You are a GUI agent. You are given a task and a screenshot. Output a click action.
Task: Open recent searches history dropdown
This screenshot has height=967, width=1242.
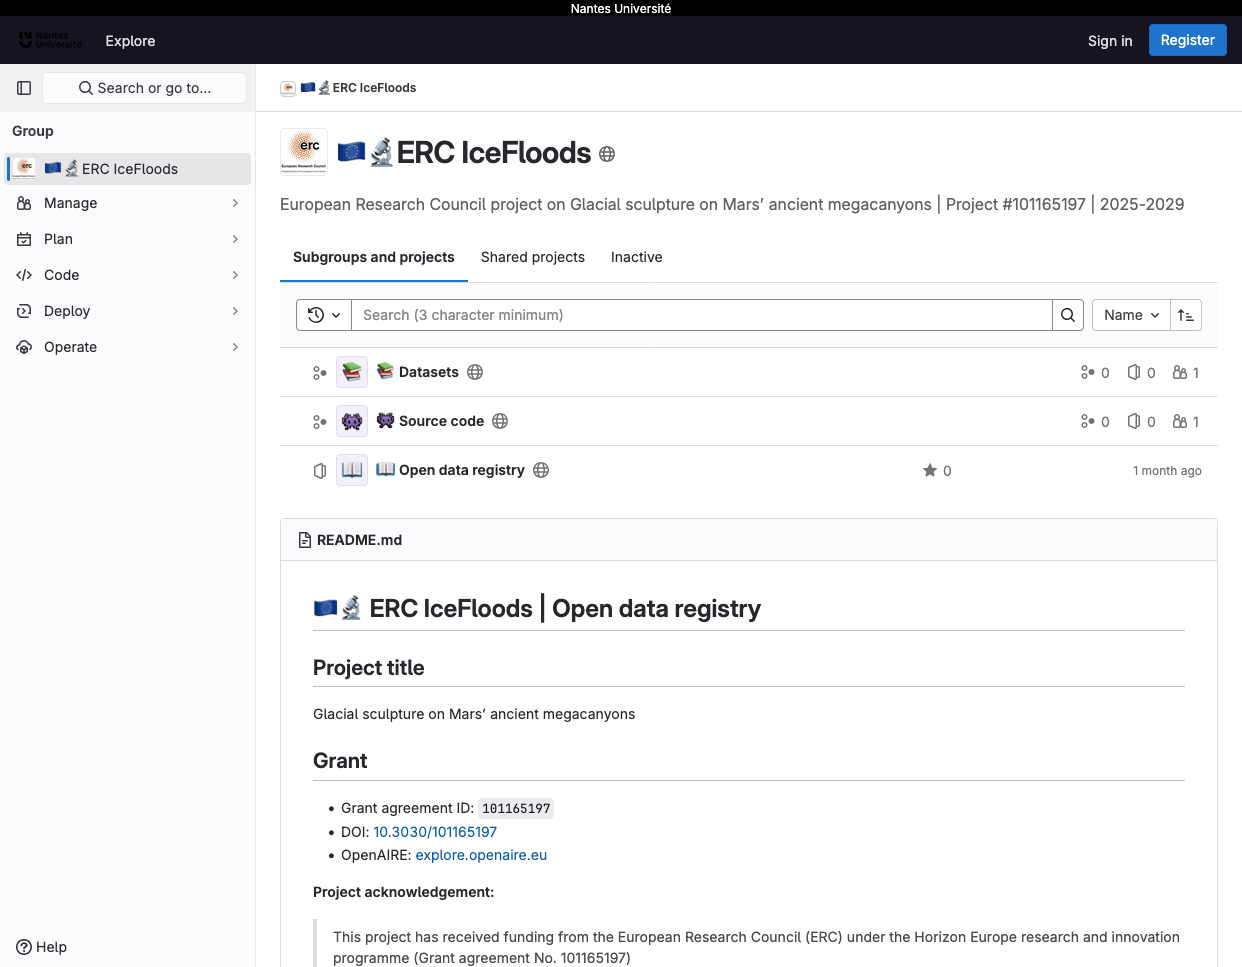[324, 315]
